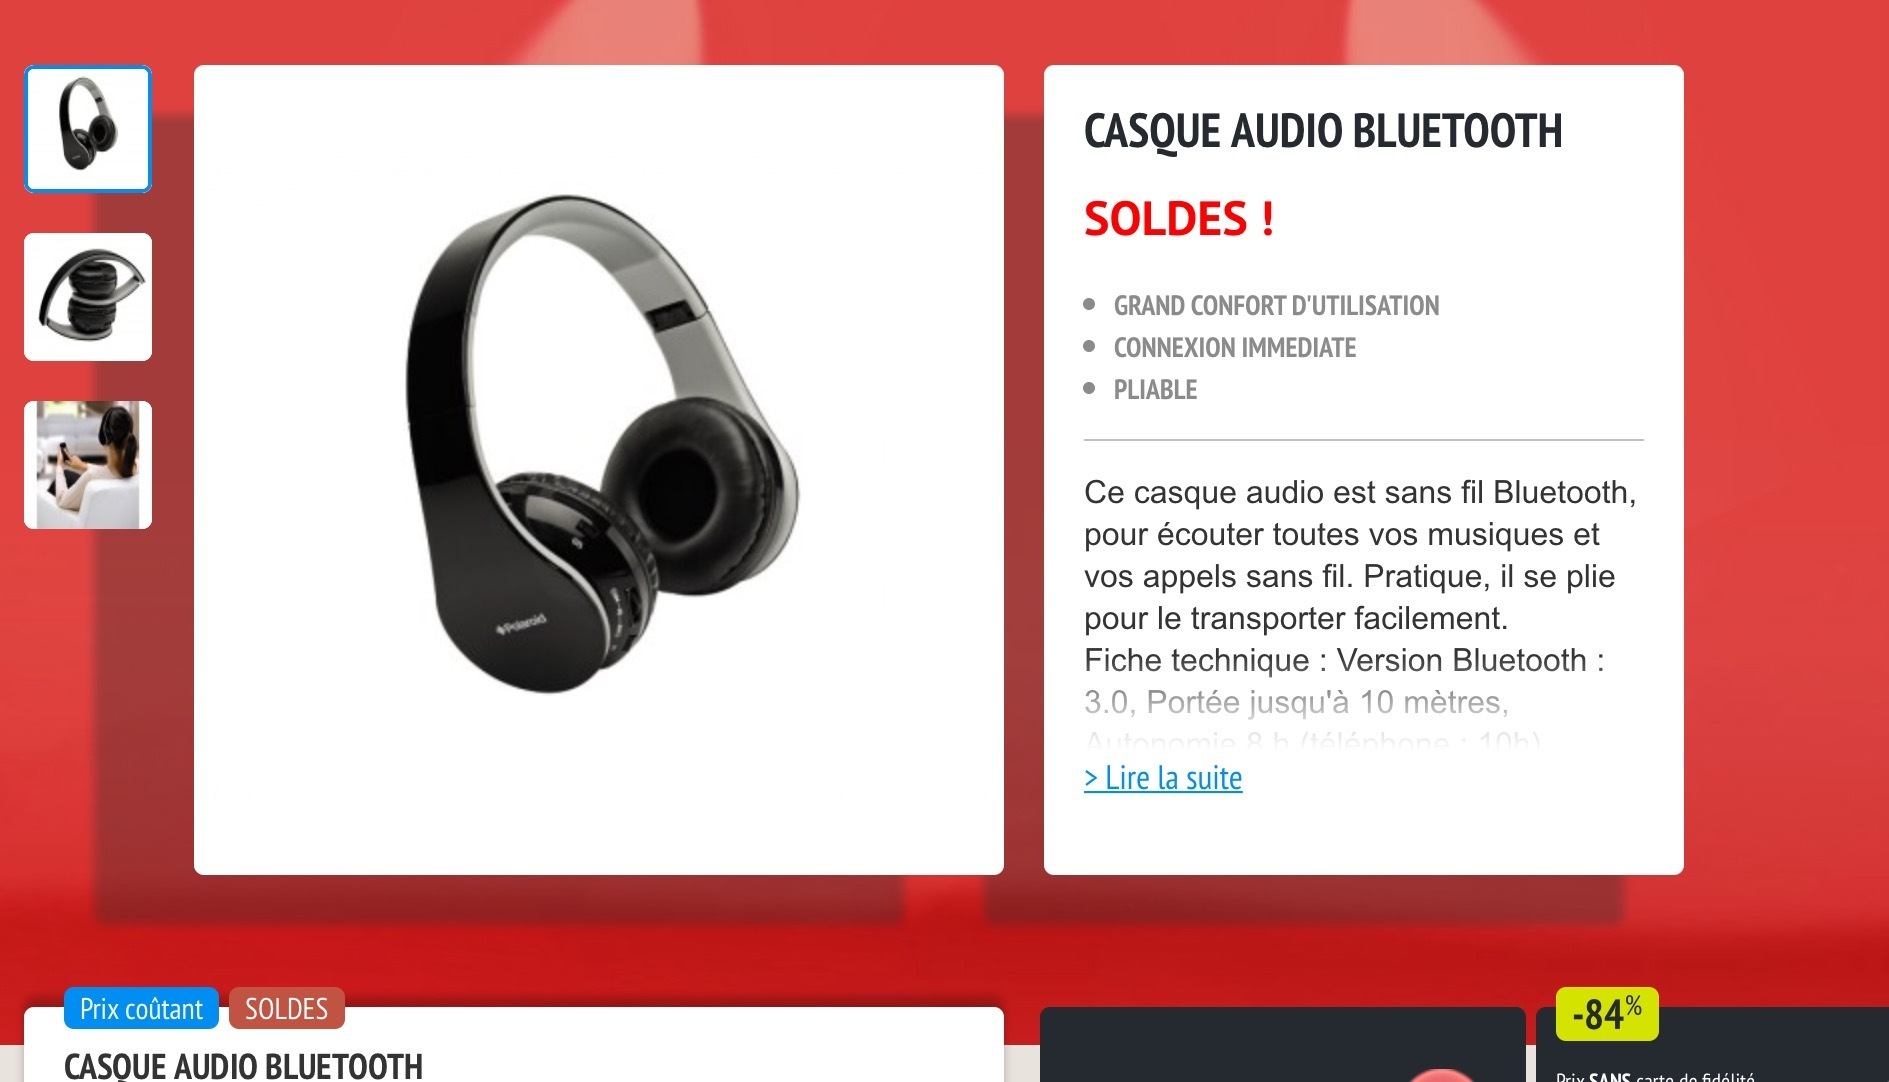Click the red 'SOLDES !' headline

[x=1179, y=219]
